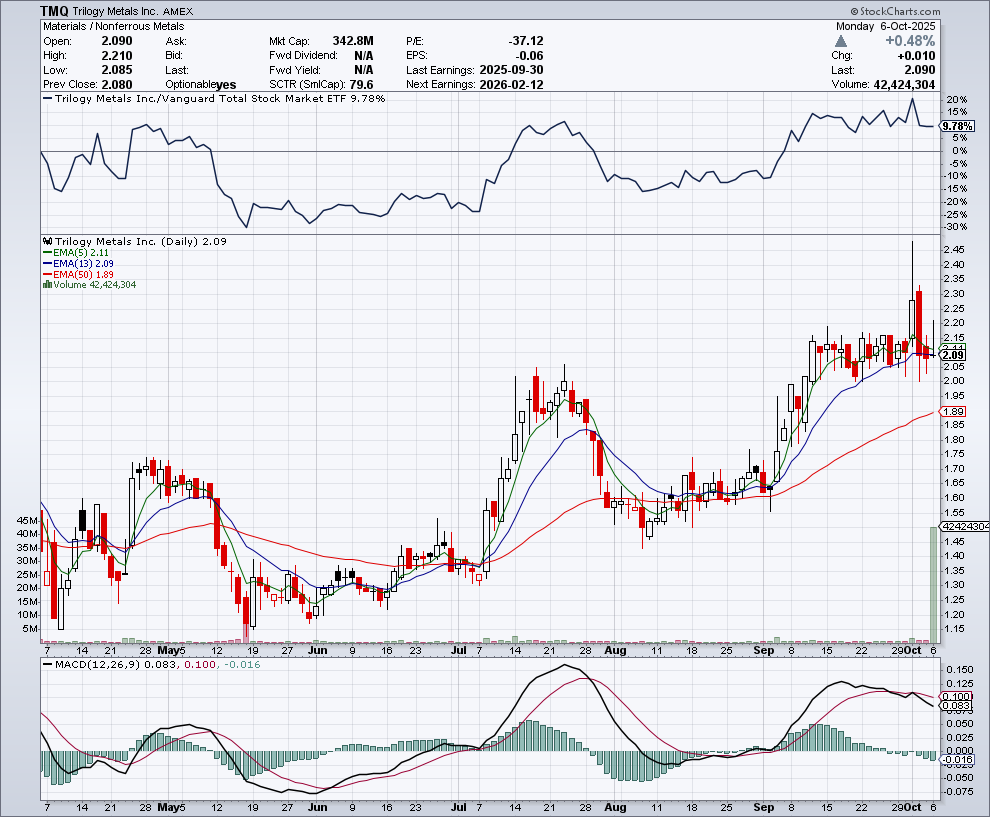990x817 pixels.
Task: Click the Last Earnings date 2025-09-30
Action: [511, 70]
